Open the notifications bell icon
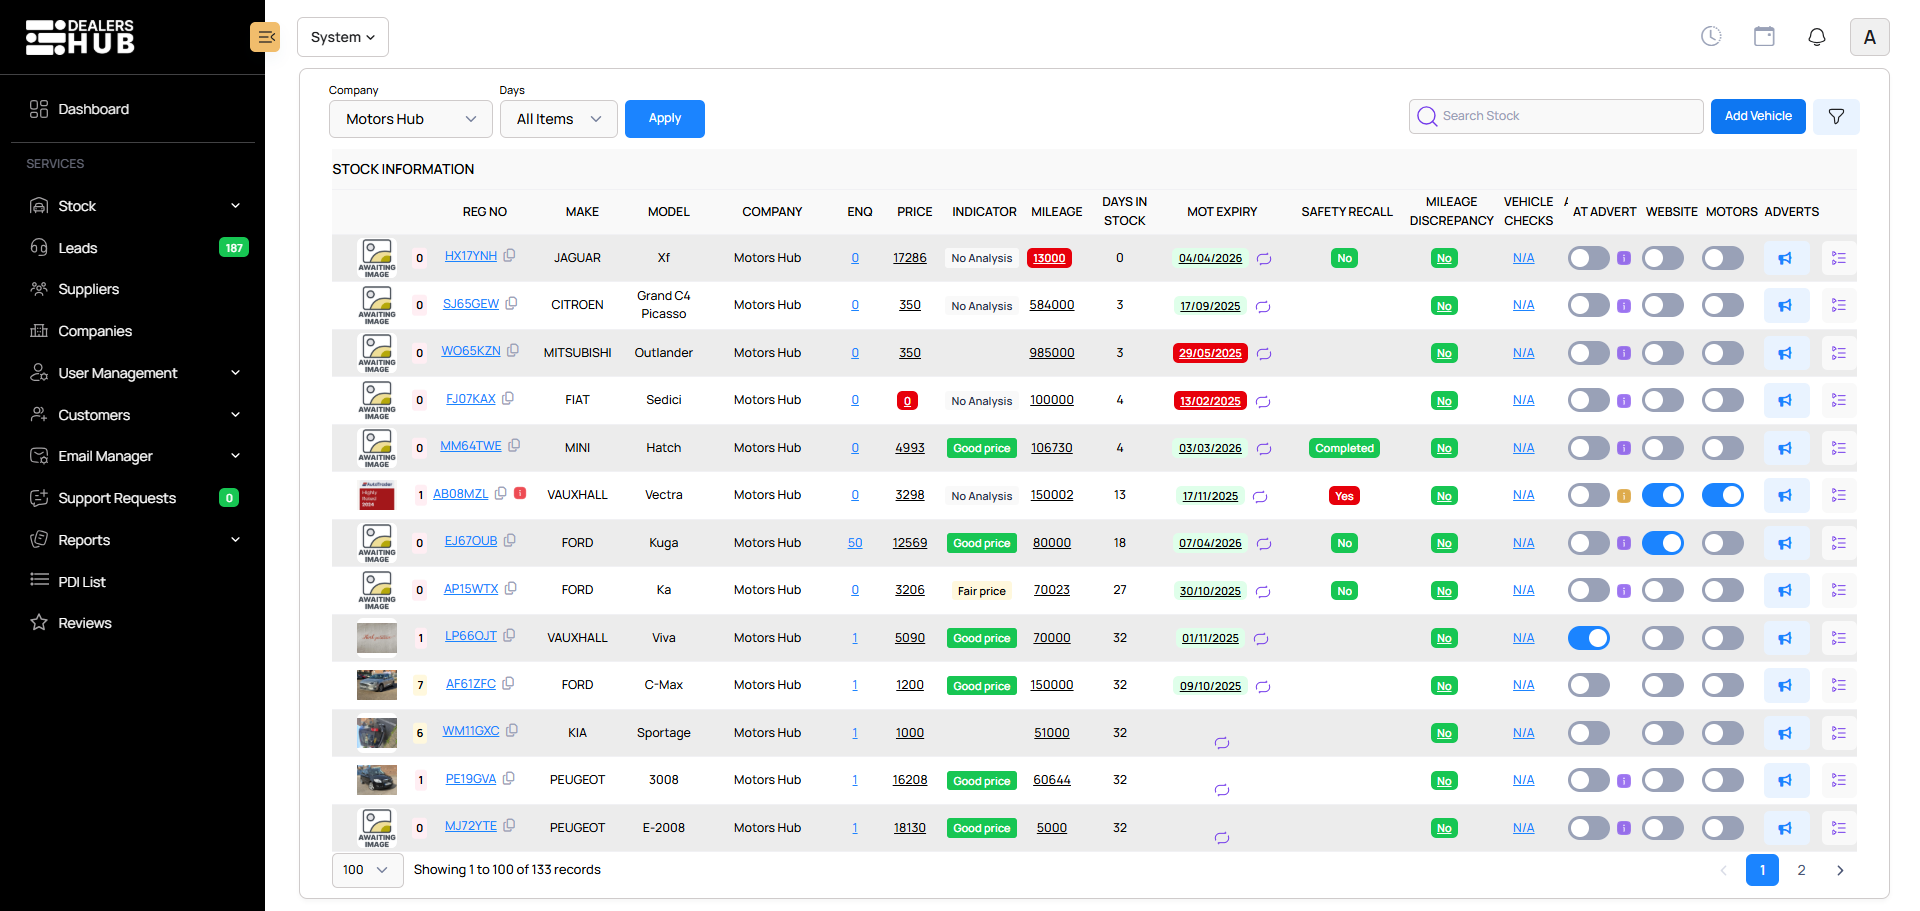Screen dimensions: 1920x911 1817,37
